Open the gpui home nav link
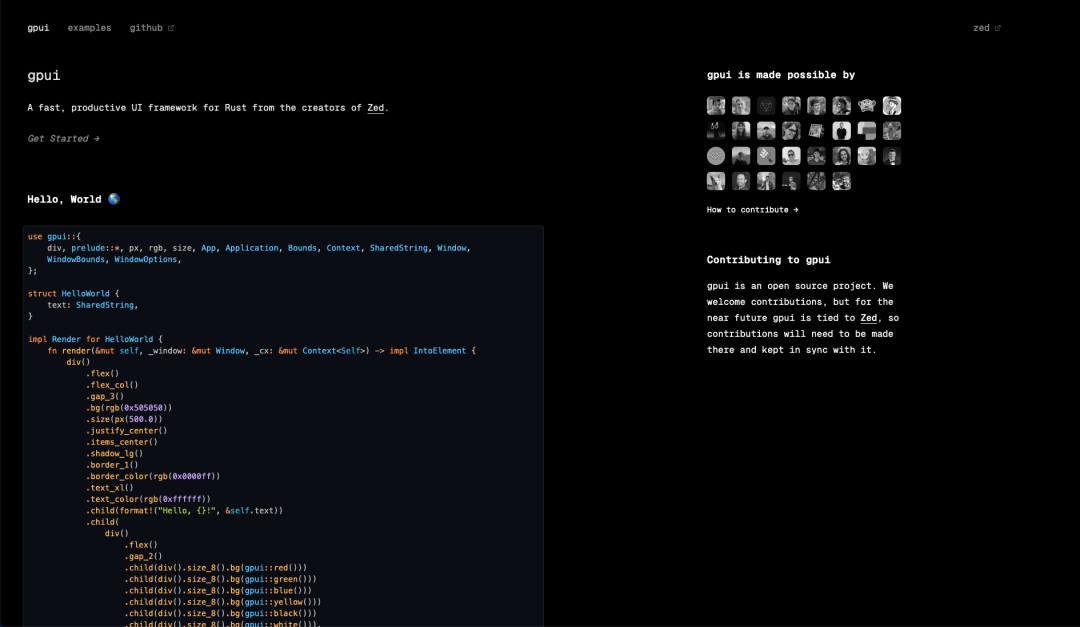 tap(38, 28)
